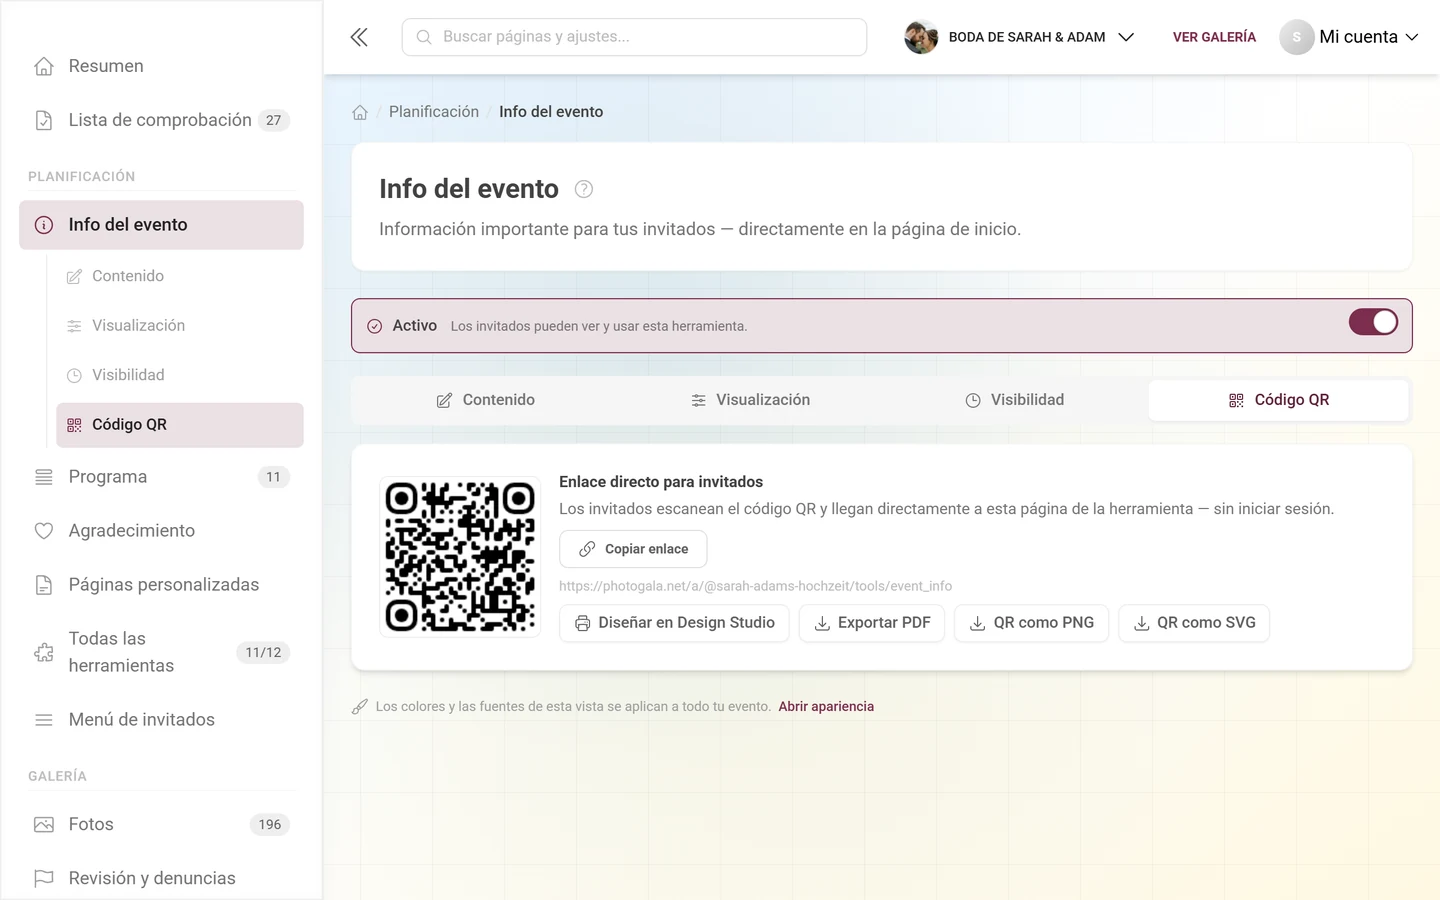Click the paintbrush icon beside appearance note

click(360, 707)
